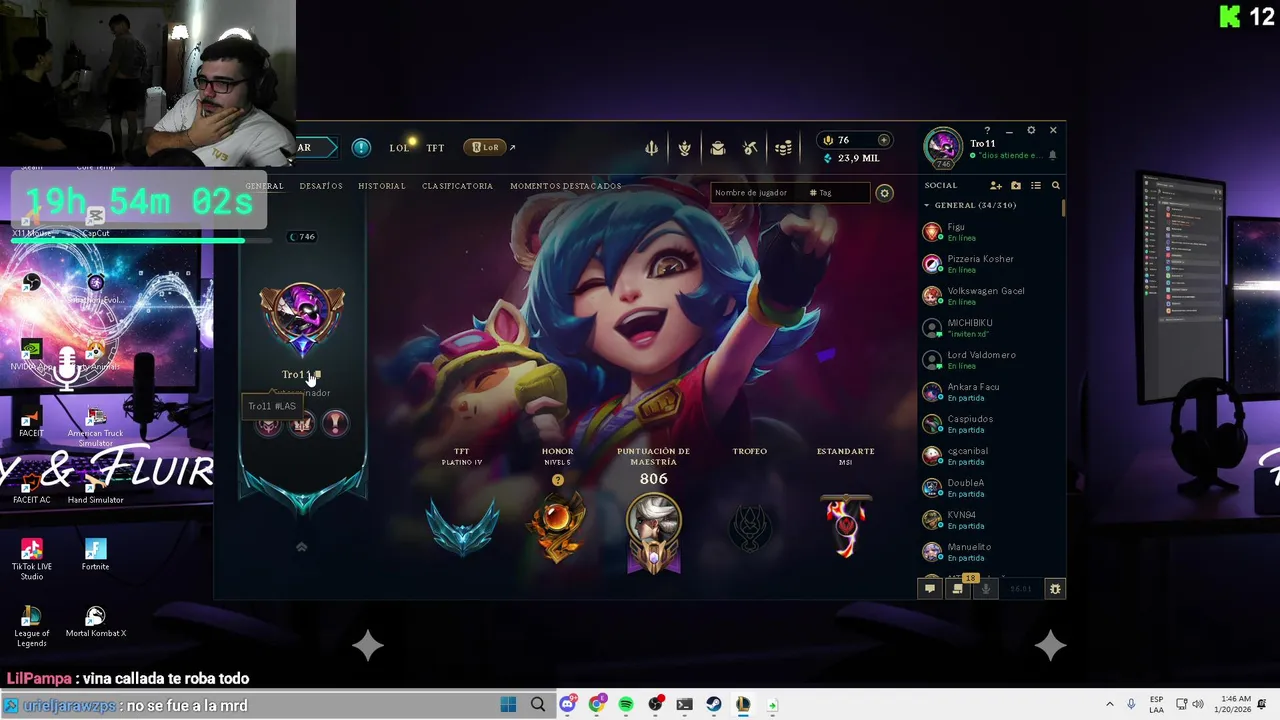Click the Trofeo emblem slot
The image size is (1280, 720).
pos(750,526)
